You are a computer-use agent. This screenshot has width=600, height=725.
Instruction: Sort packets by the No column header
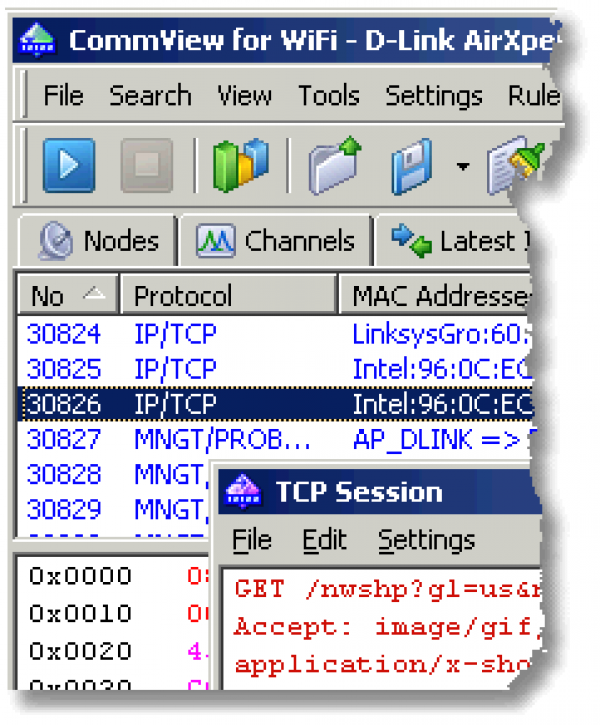(67, 295)
